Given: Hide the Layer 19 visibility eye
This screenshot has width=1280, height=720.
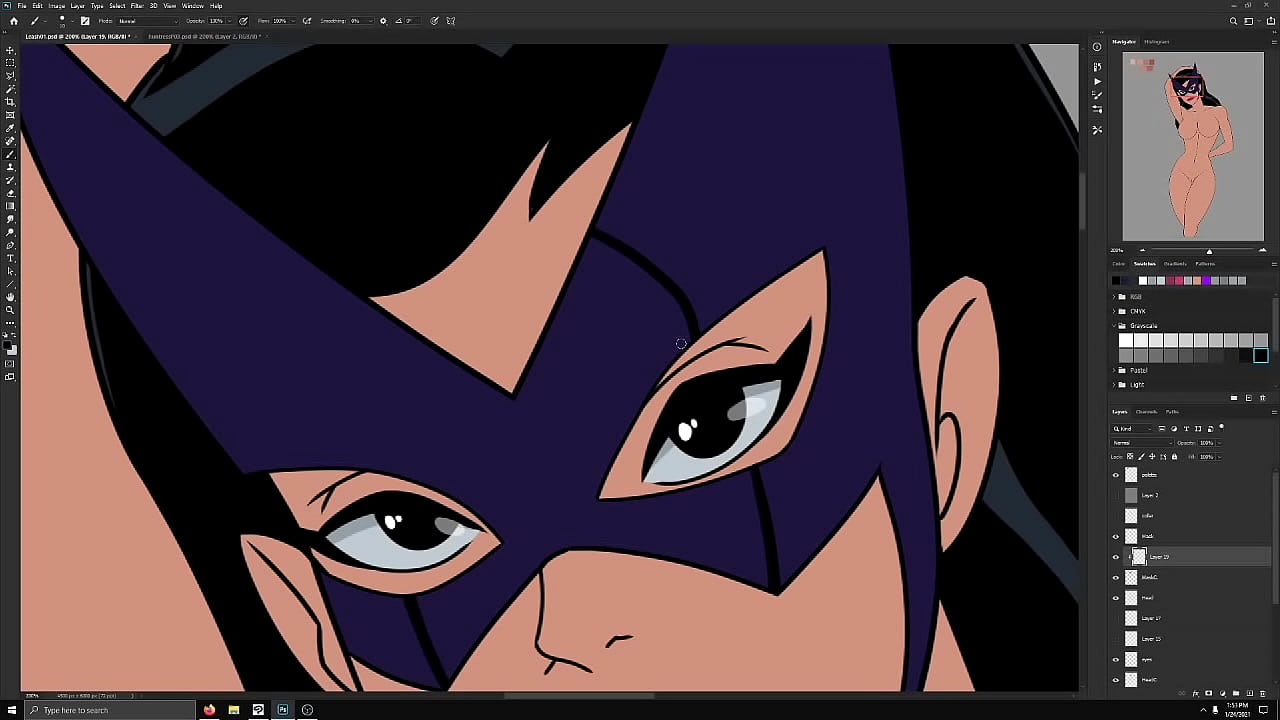Looking at the screenshot, I should 1116,557.
